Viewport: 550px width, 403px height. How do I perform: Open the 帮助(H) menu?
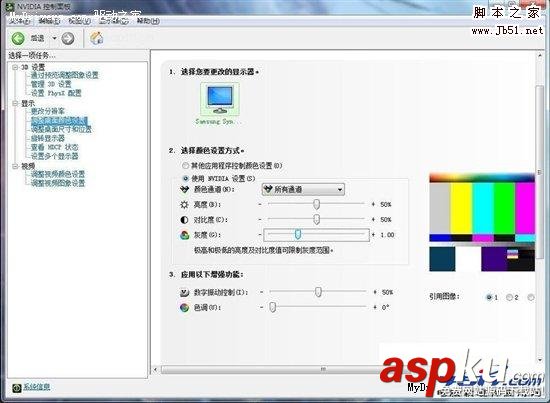point(148,21)
